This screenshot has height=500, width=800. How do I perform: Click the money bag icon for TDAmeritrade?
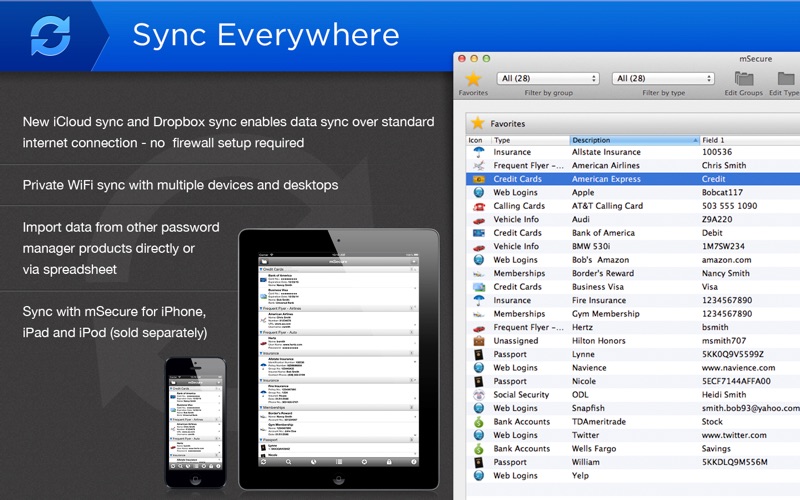[477, 422]
